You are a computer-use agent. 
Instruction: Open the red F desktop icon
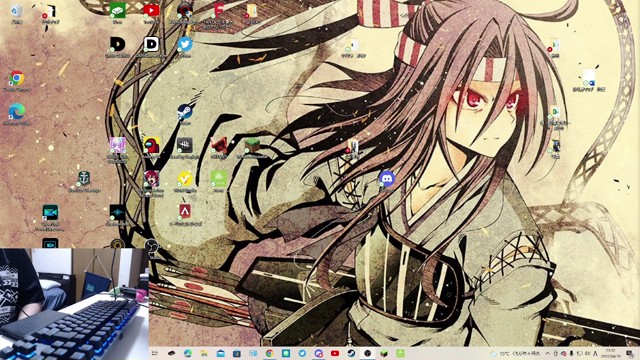[218, 10]
